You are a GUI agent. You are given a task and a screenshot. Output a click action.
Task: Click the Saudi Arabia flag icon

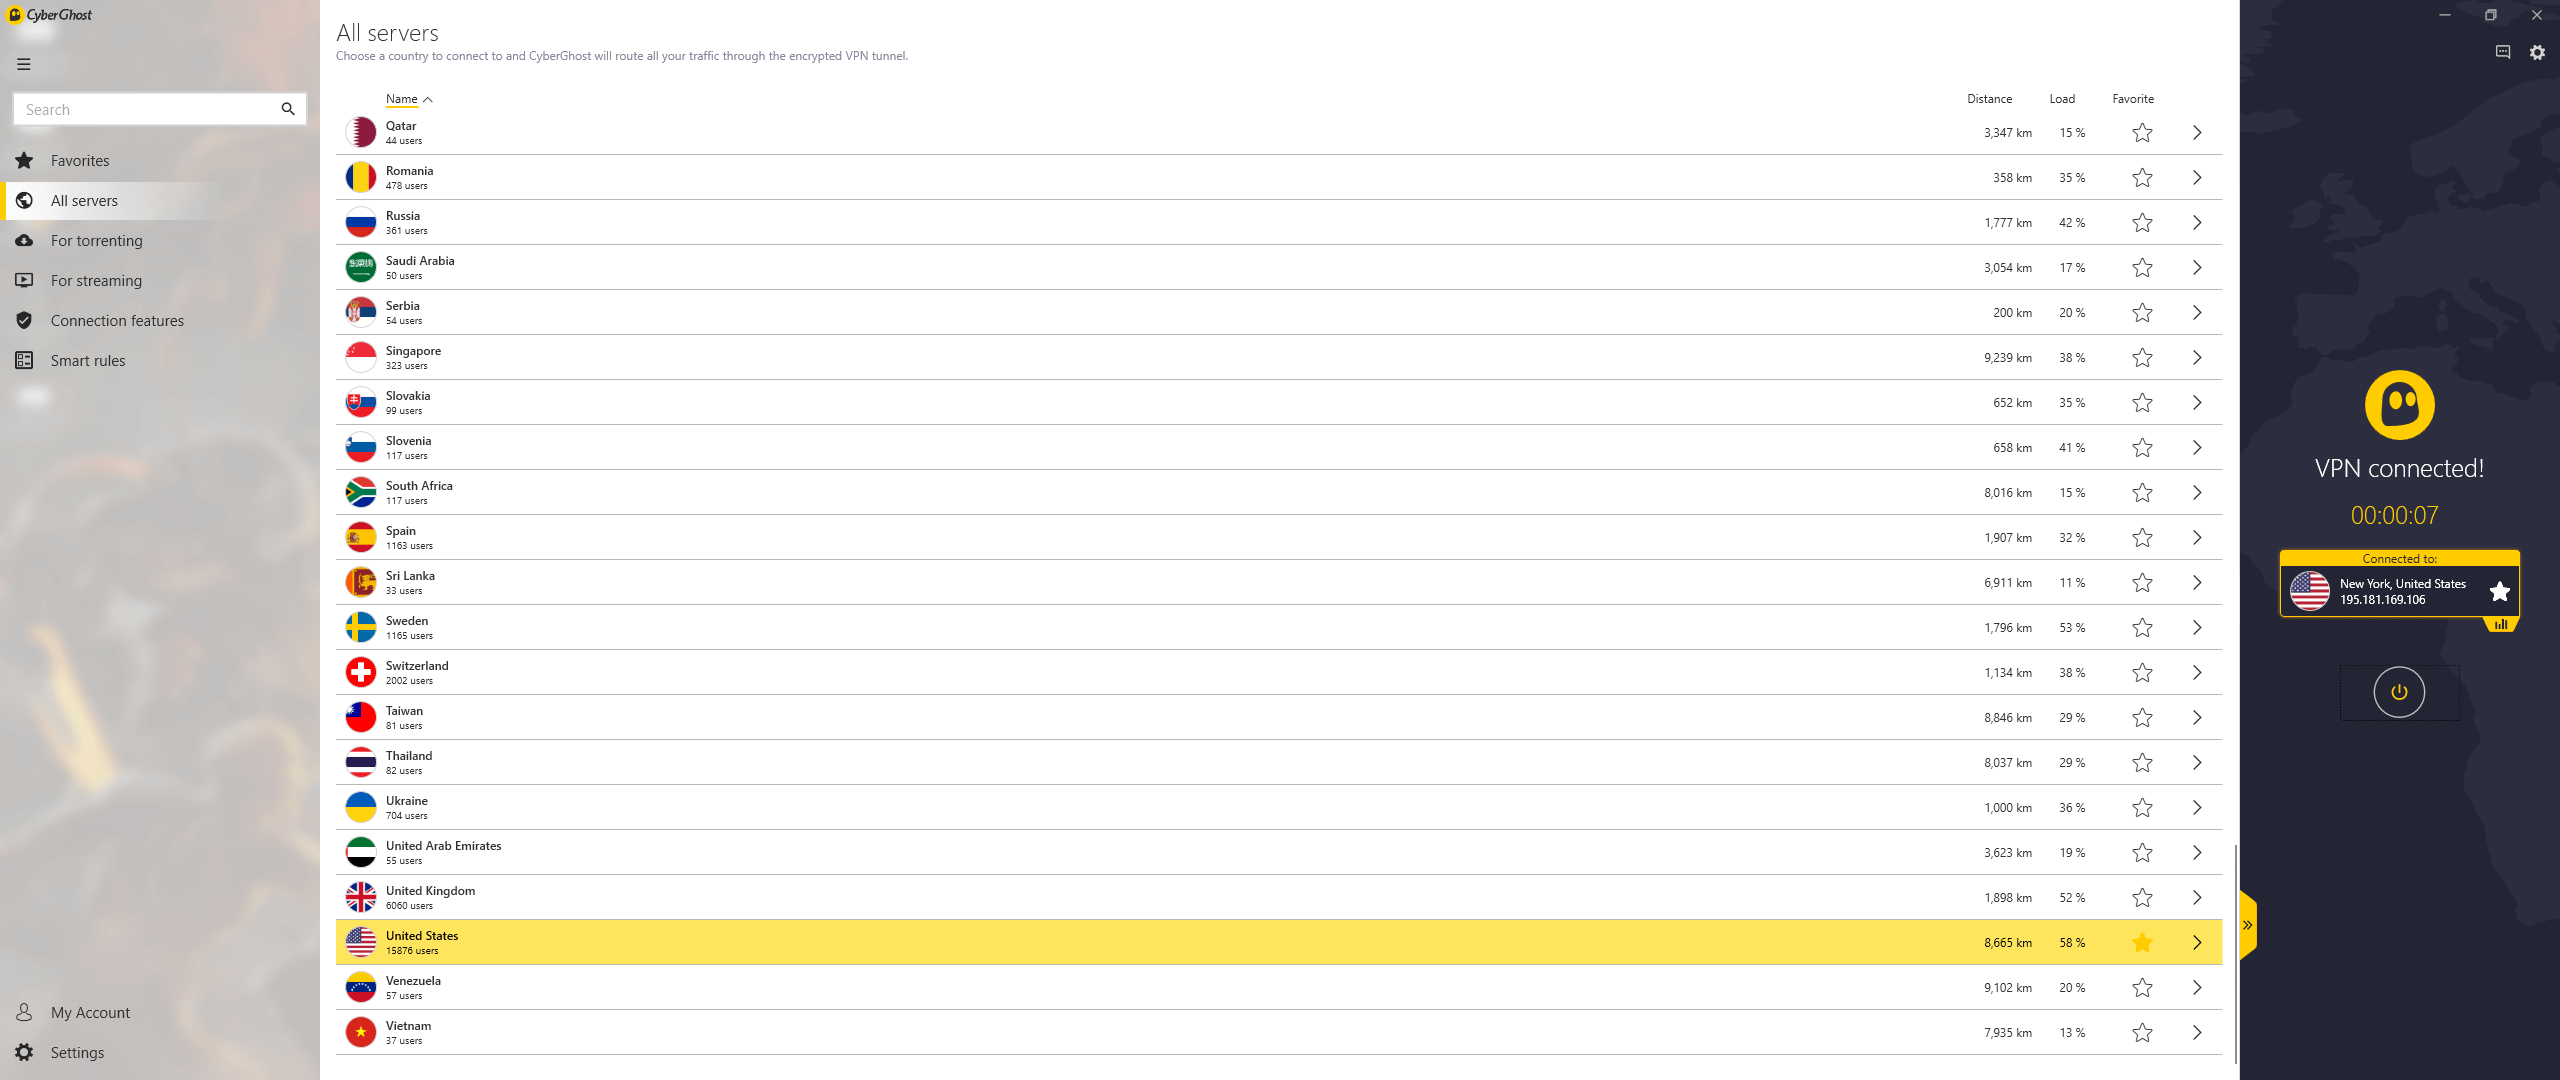(x=361, y=267)
